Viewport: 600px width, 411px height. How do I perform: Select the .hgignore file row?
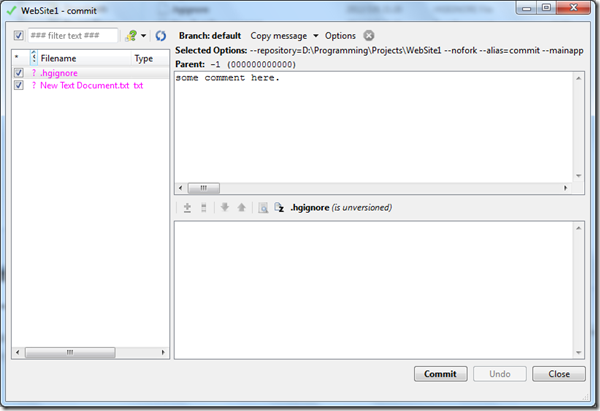tap(90, 73)
